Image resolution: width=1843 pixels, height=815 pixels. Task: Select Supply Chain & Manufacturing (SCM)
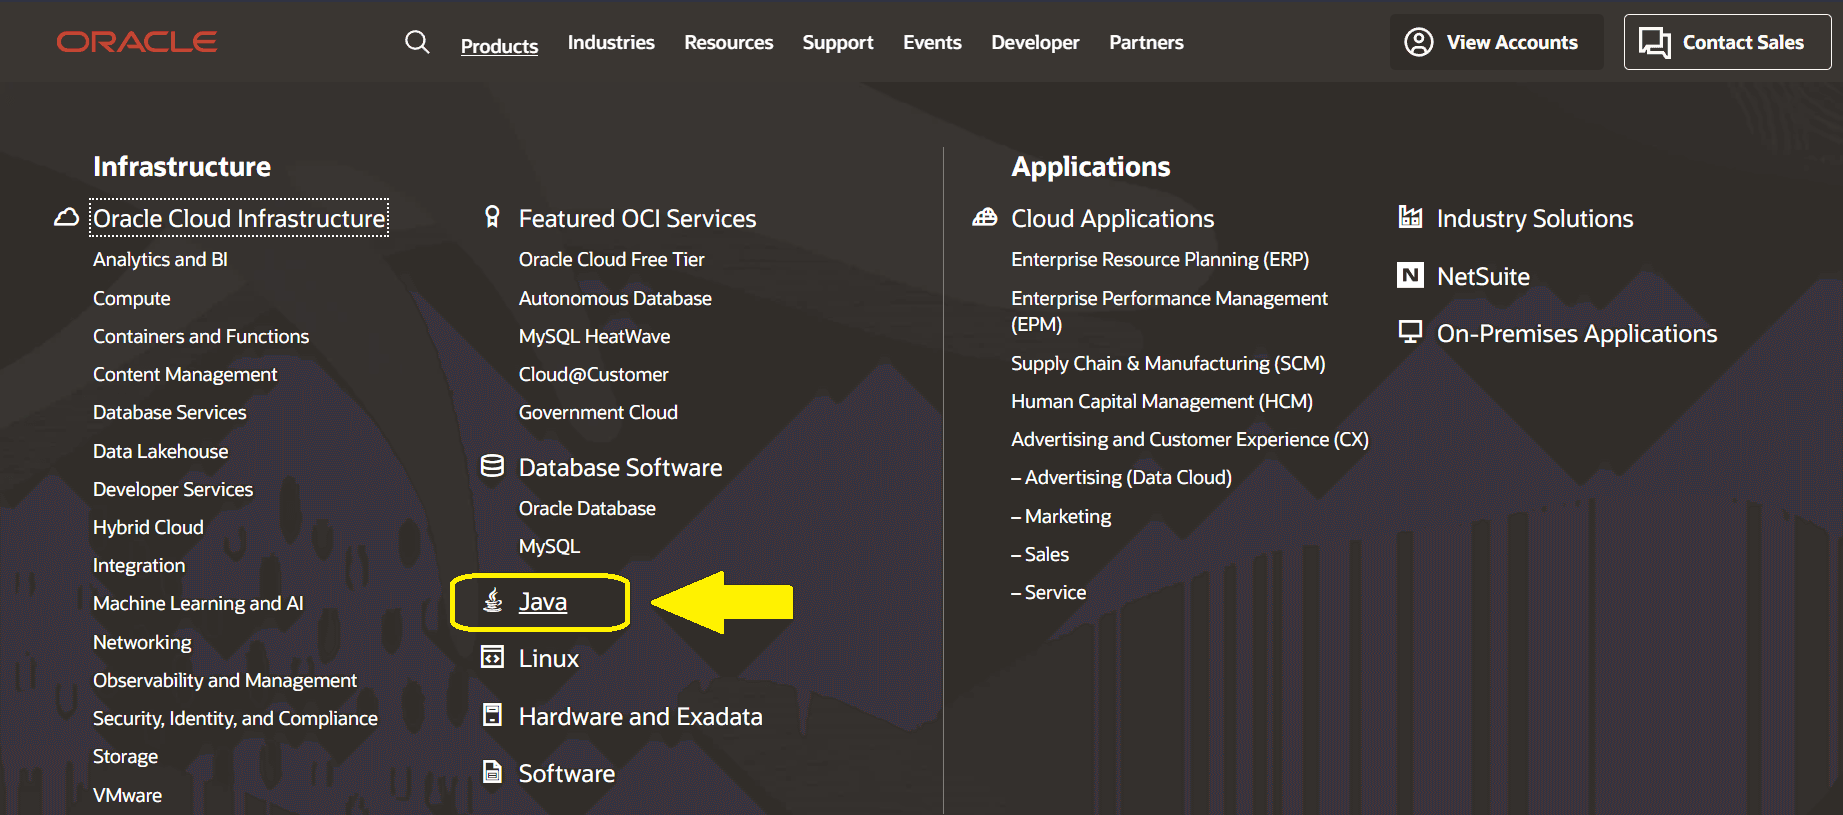click(x=1168, y=363)
